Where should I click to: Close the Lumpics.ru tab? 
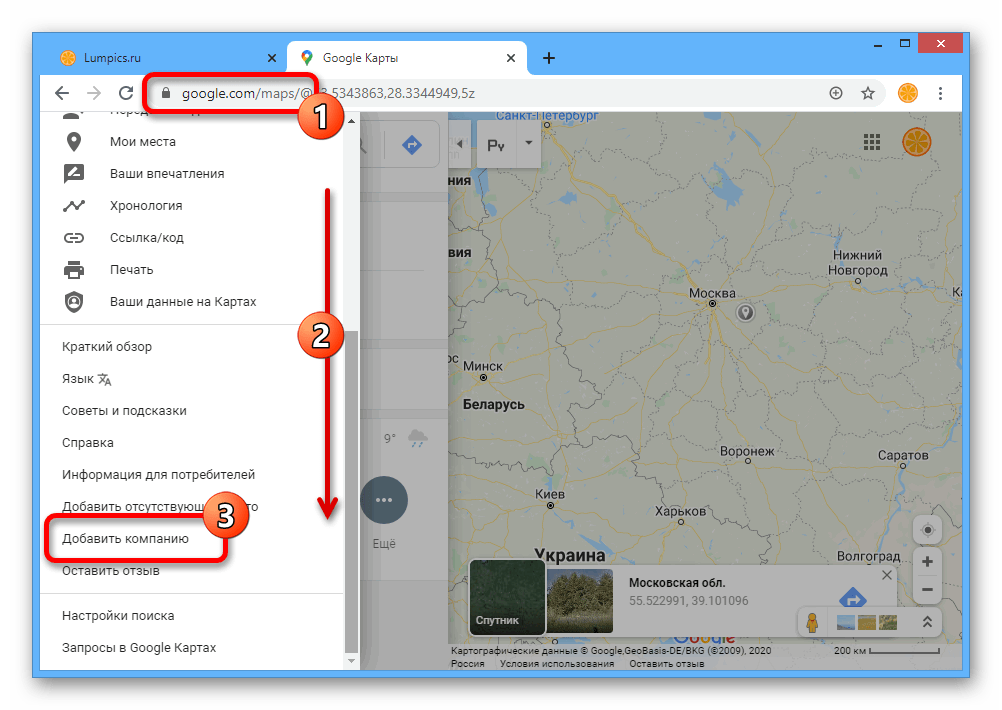click(x=272, y=58)
